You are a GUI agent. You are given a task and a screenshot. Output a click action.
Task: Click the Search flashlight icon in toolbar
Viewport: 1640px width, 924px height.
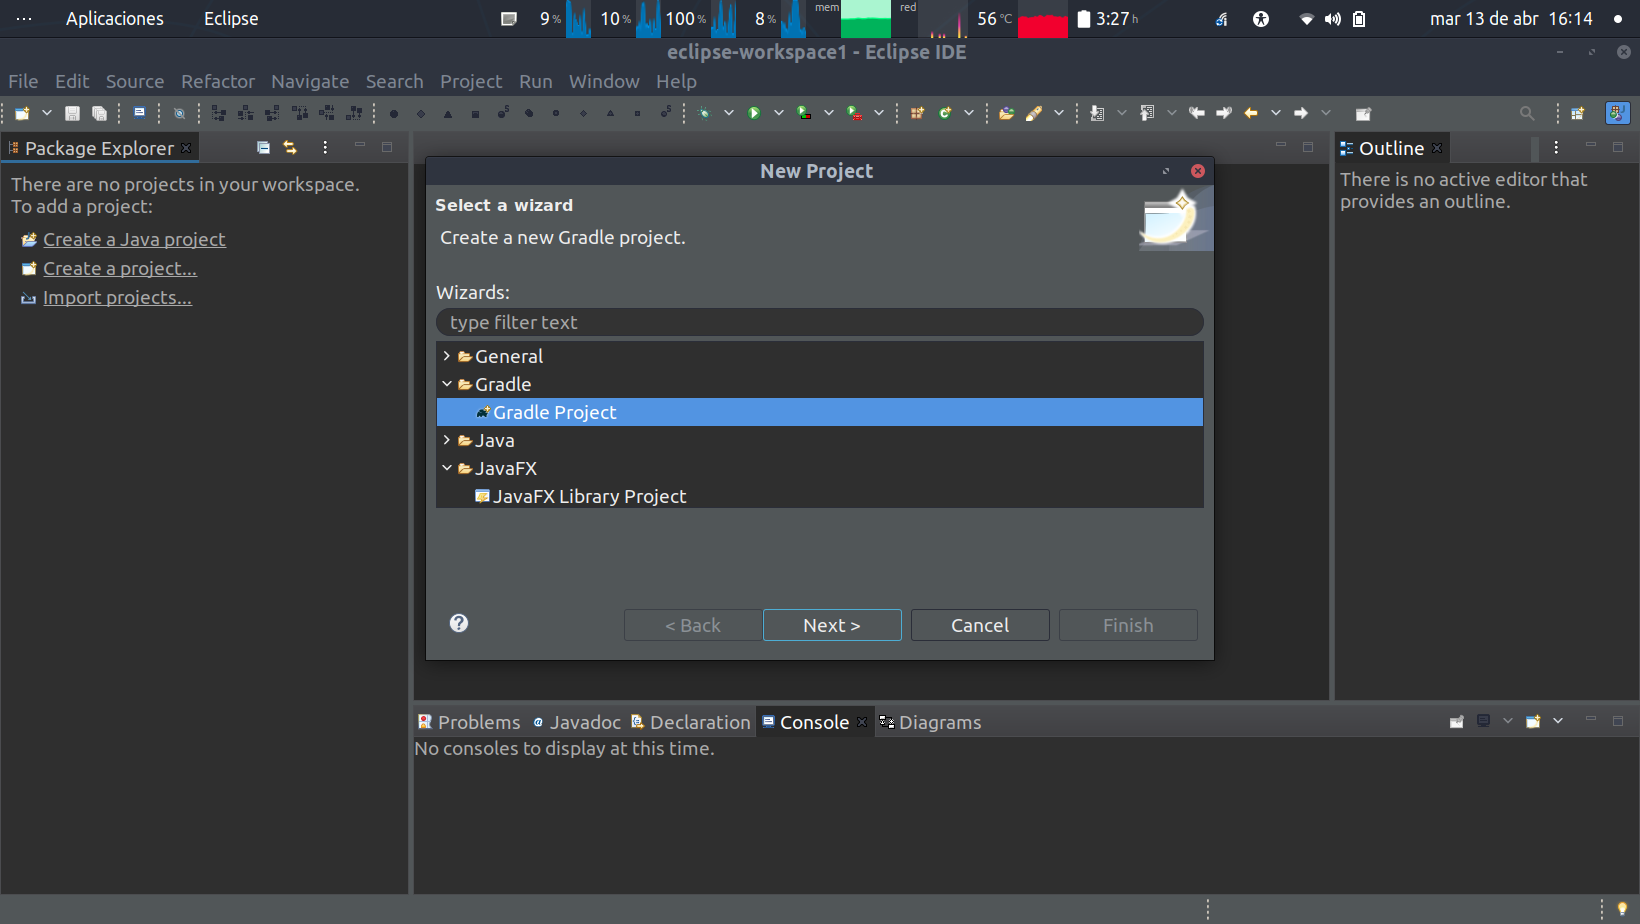[x=1034, y=113]
